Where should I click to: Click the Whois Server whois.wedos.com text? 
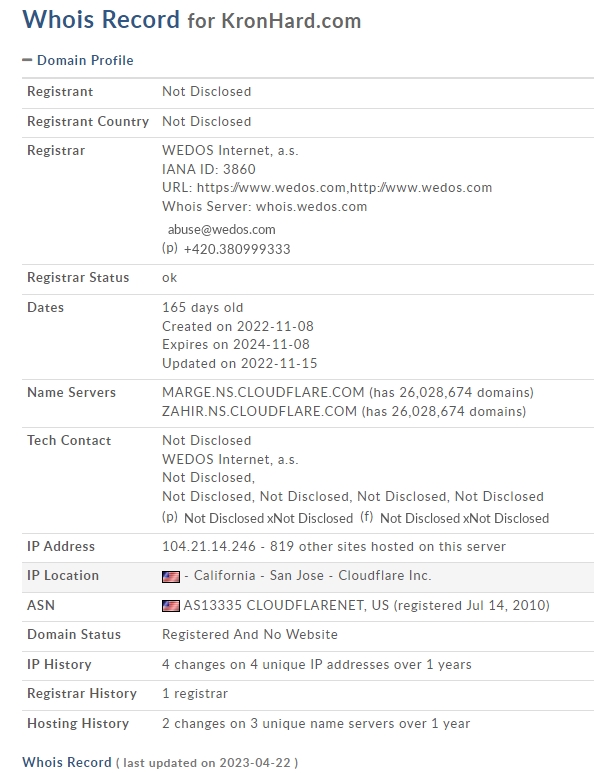[x=265, y=207]
